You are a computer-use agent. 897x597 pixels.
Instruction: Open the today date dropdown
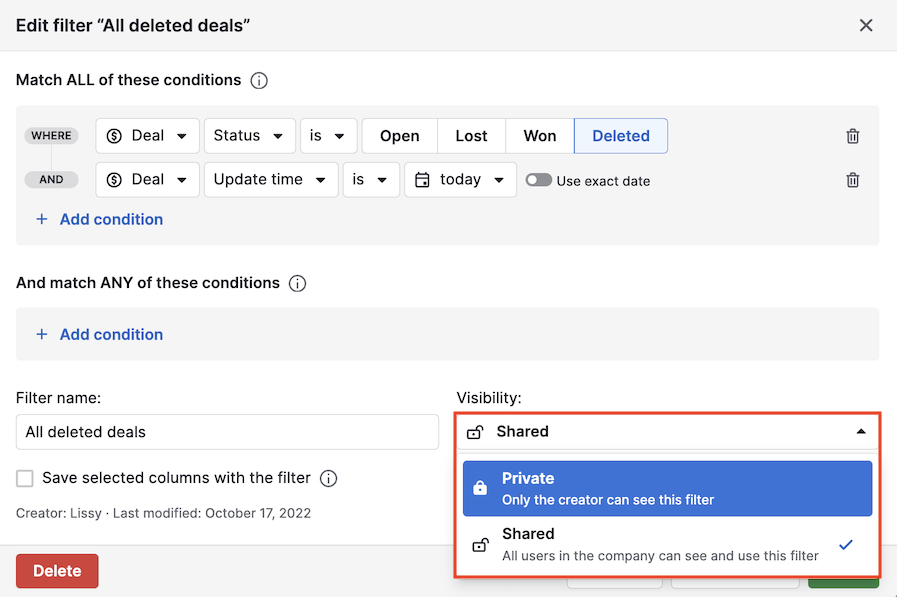pyautogui.click(x=460, y=179)
